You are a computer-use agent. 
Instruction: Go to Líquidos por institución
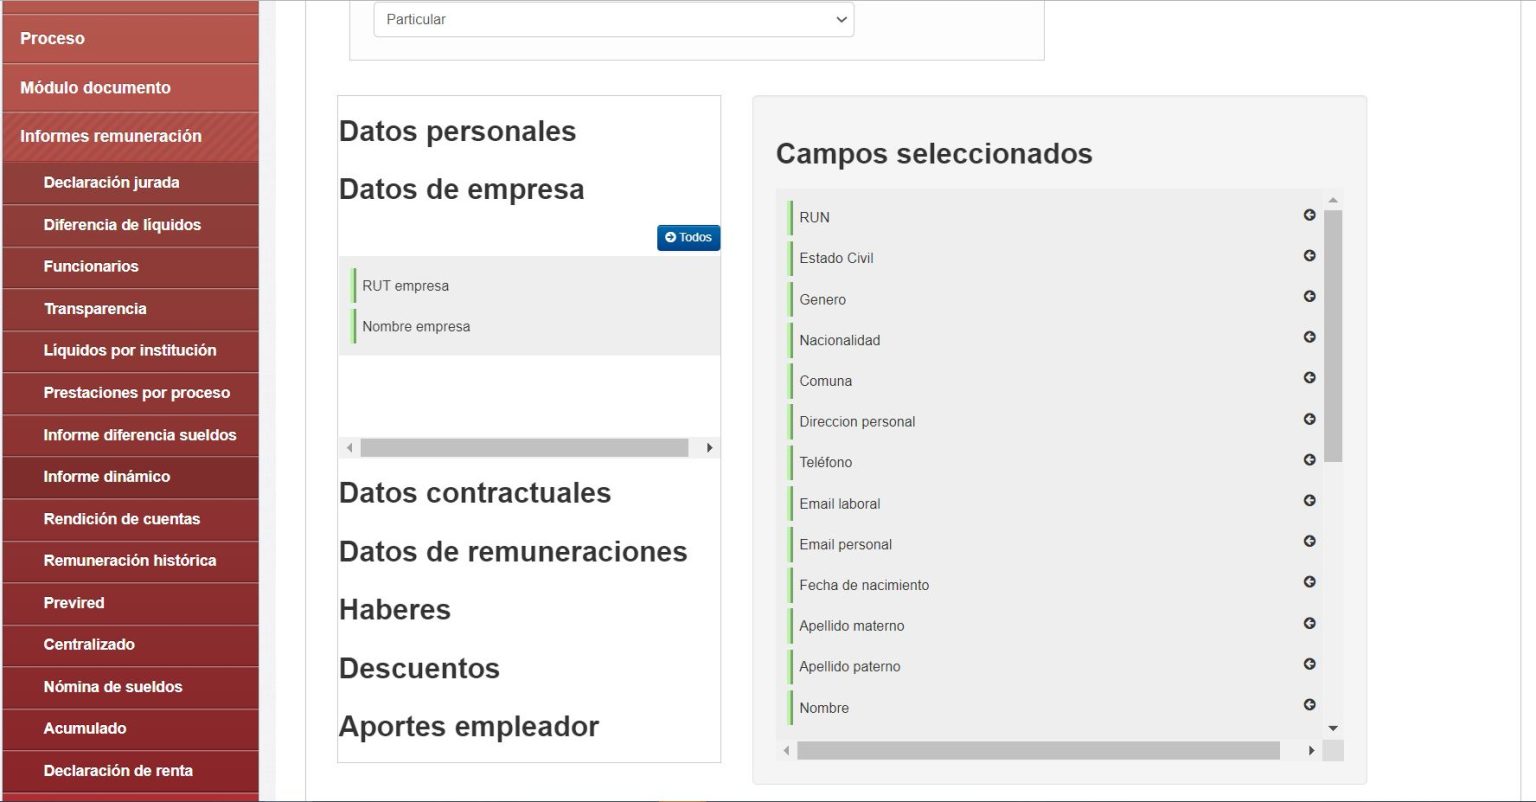[130, 351]
